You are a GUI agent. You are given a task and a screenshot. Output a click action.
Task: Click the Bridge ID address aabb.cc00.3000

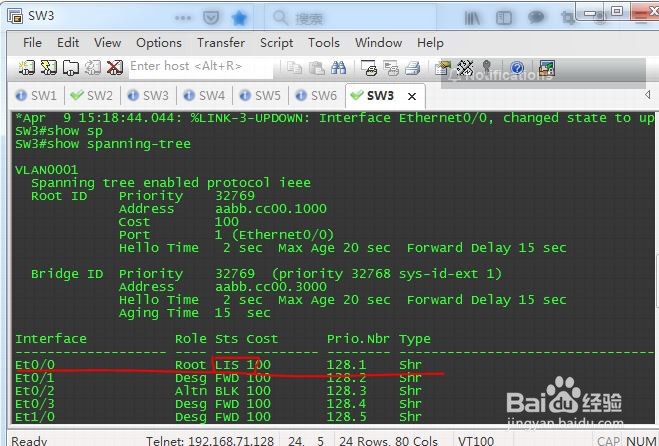coord(271,287)
